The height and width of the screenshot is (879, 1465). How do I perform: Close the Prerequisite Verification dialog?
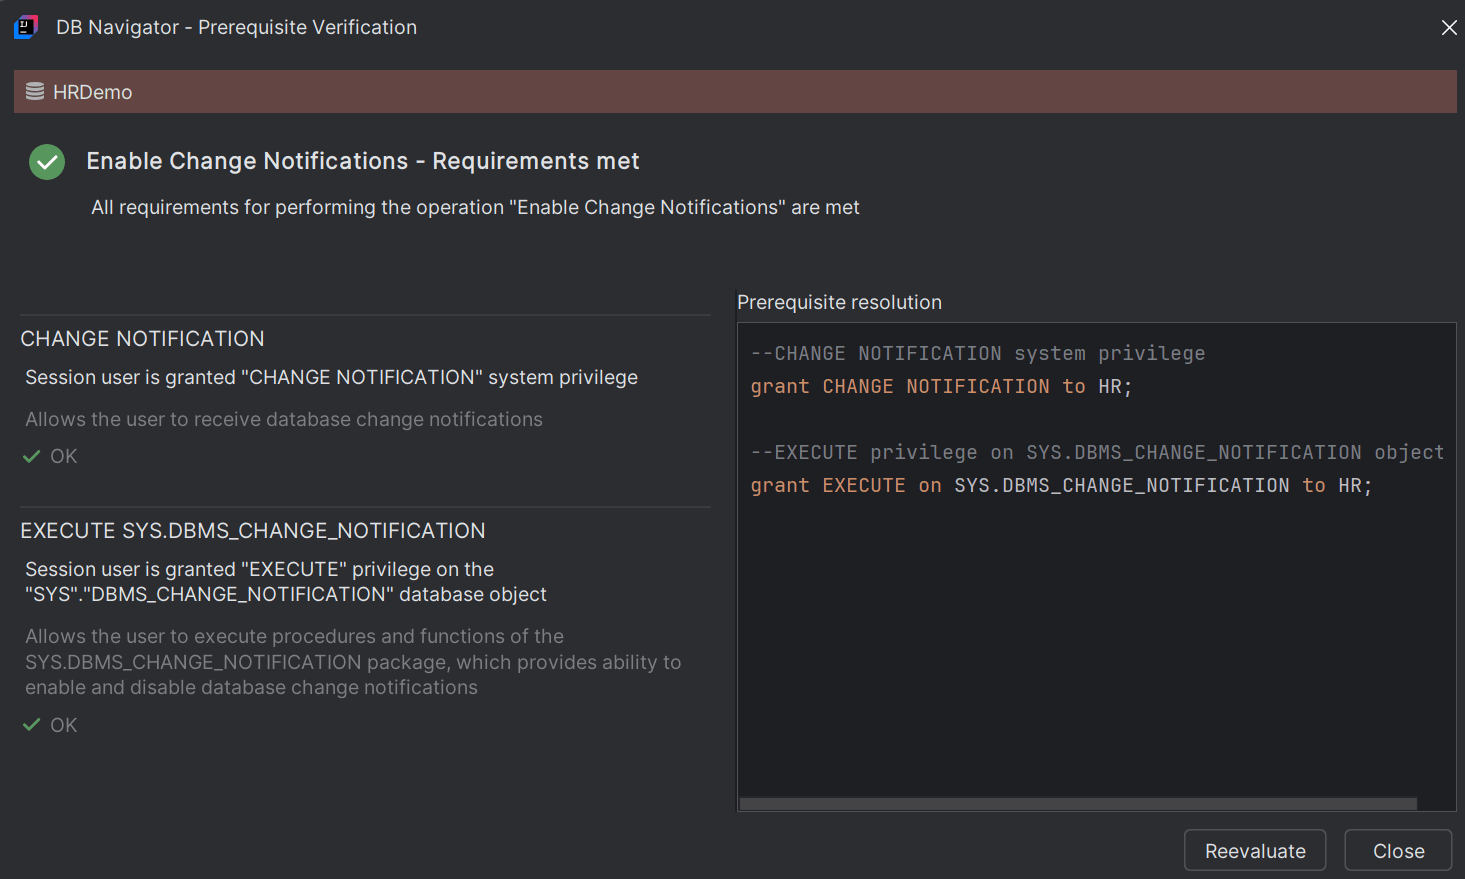tap(1449, 27)
